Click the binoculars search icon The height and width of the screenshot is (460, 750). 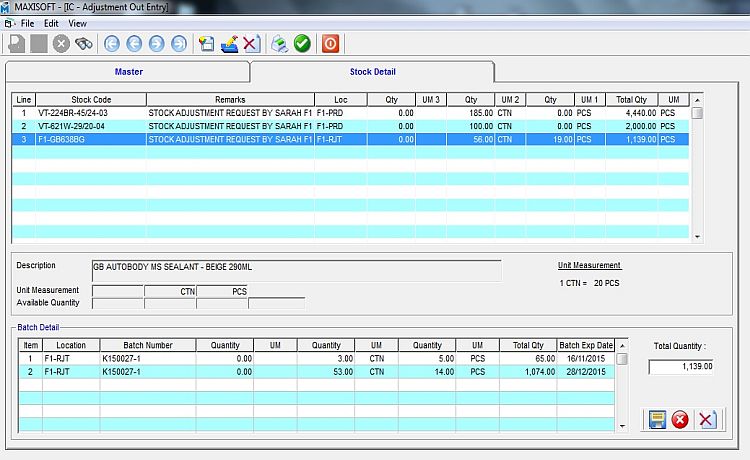pos(84,44)
